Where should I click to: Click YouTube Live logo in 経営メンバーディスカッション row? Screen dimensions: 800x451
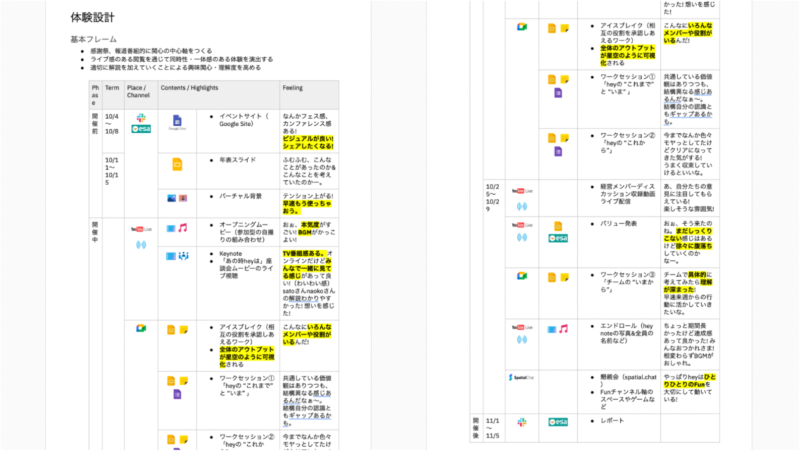[522, 191]
